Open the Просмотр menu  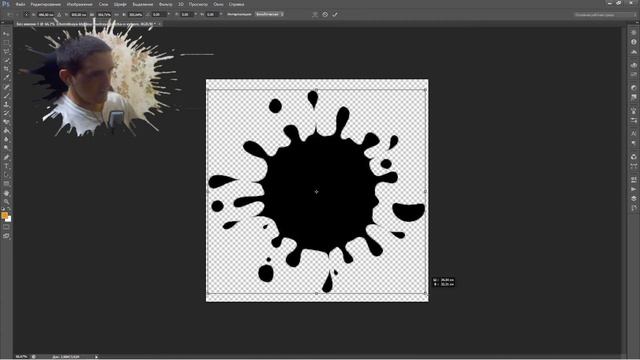(x=198, y=4)
